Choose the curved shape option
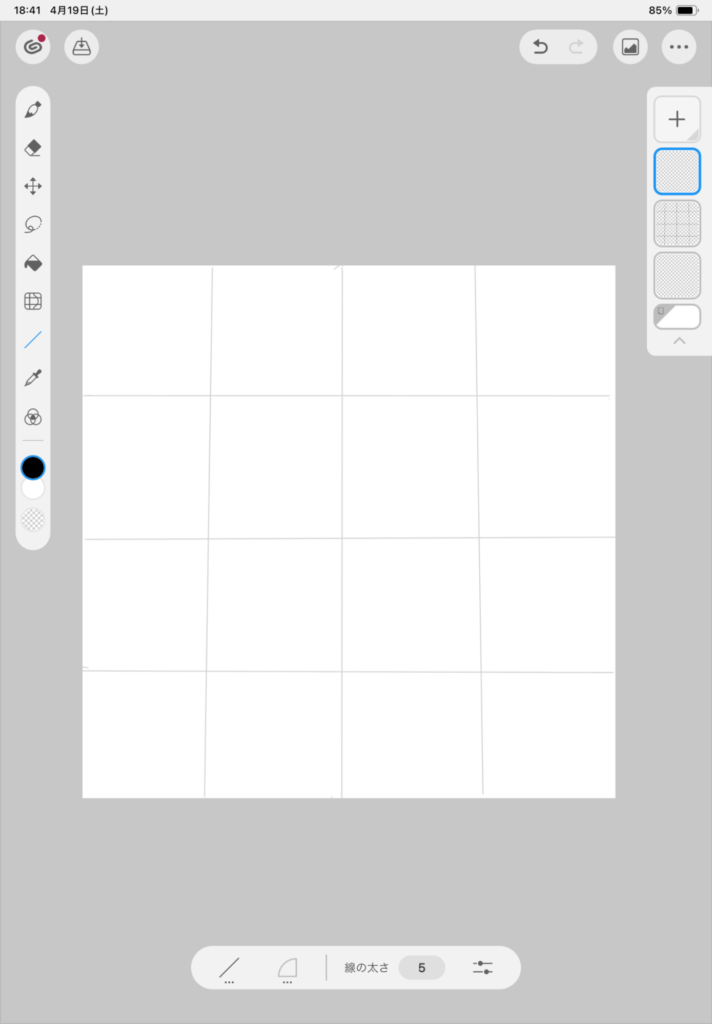 [287, 968]
